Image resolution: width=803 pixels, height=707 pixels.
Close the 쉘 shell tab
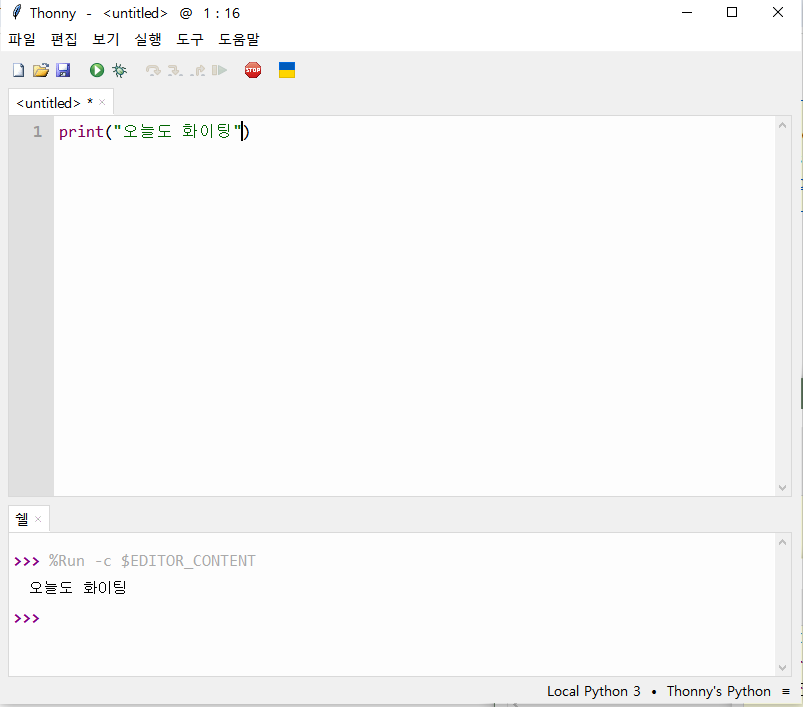38,519
